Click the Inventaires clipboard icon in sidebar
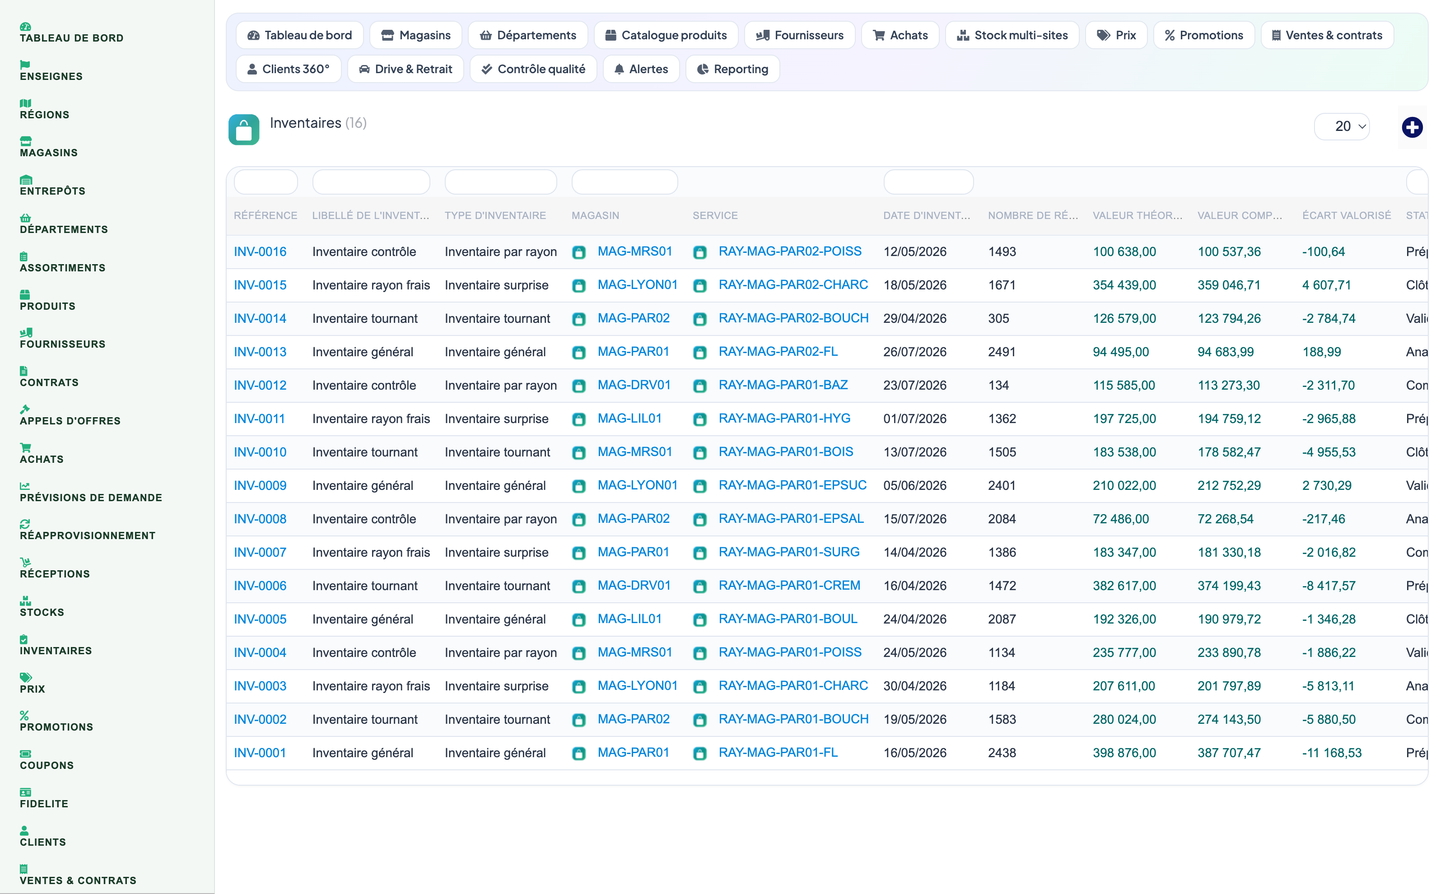Viewport: 1445px width, 894px height. click(x=24, y=639)
